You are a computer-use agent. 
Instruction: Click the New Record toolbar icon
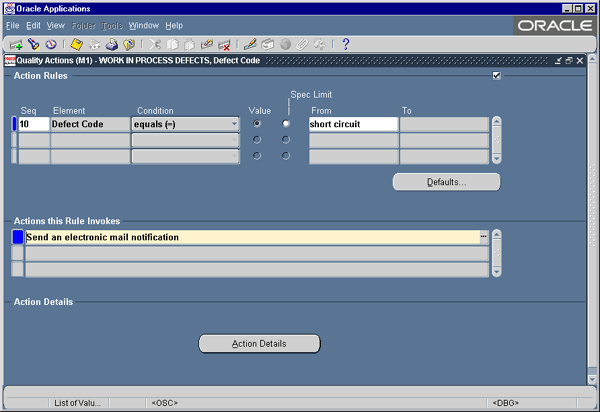coord(16,45)
